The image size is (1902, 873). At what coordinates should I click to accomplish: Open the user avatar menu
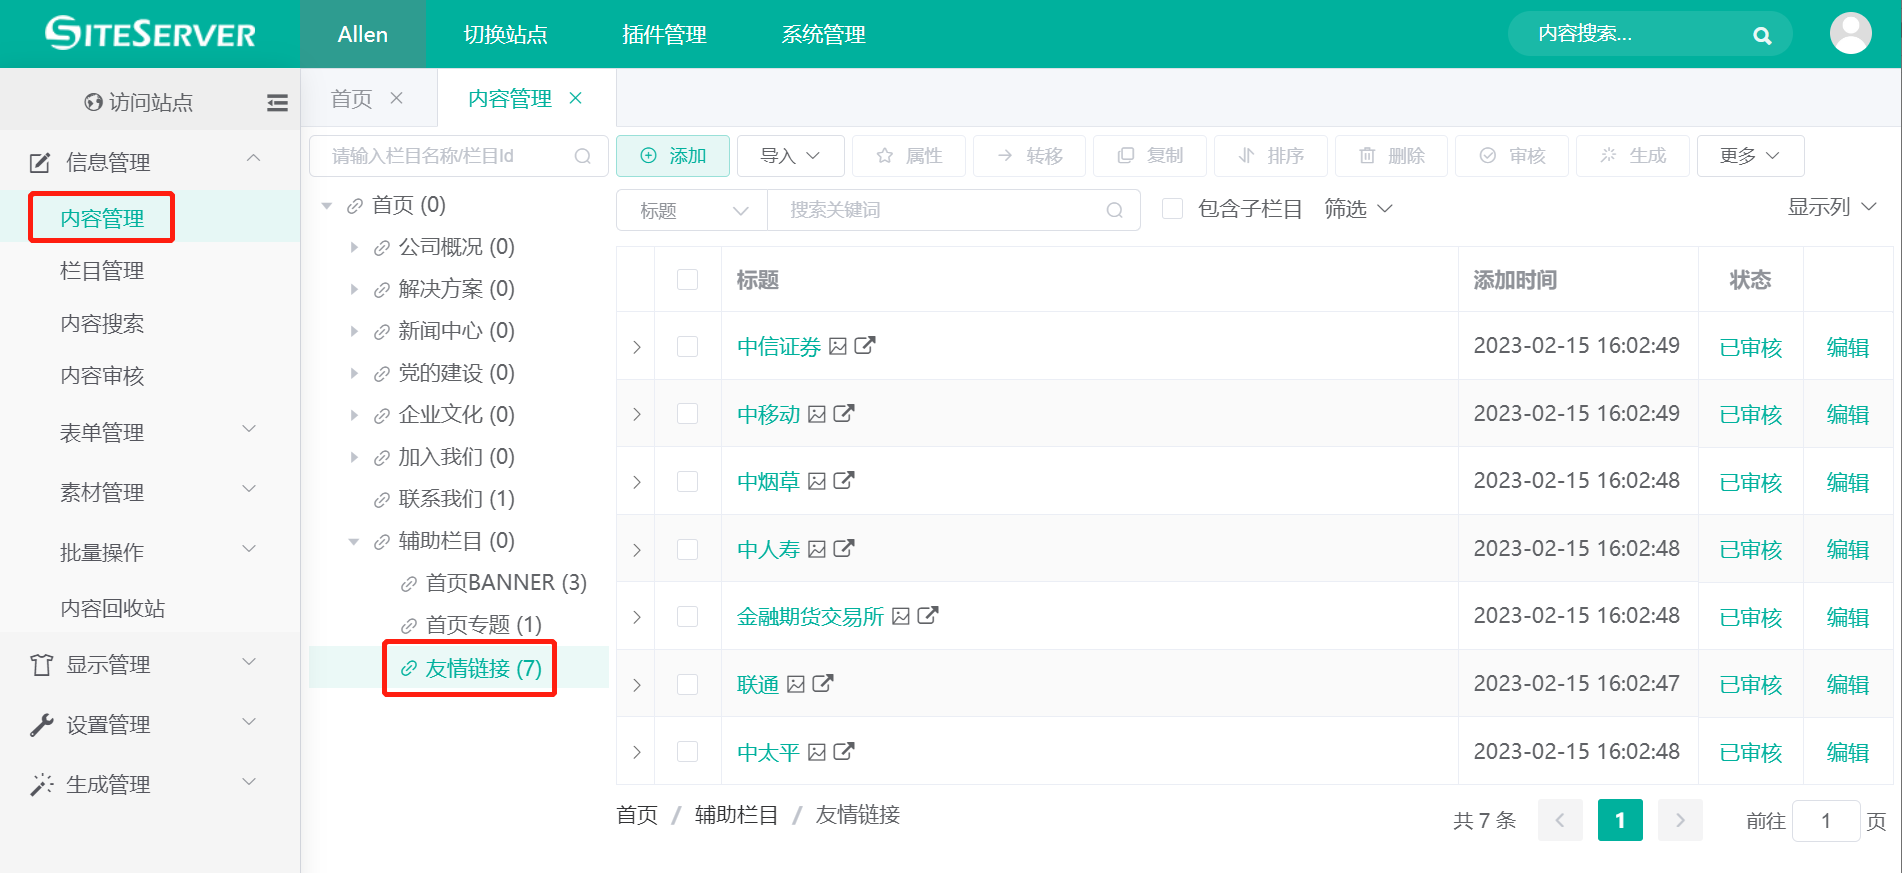1850,34
